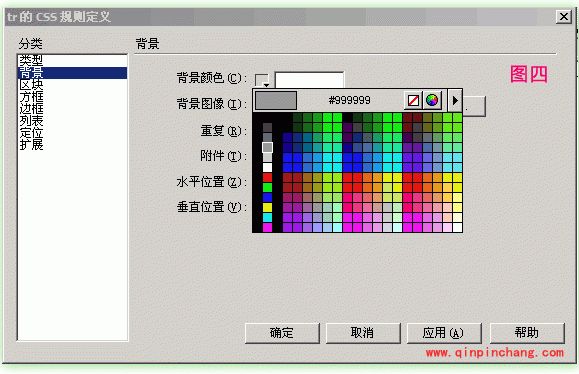Click the 帮助 button

point(527,333)
